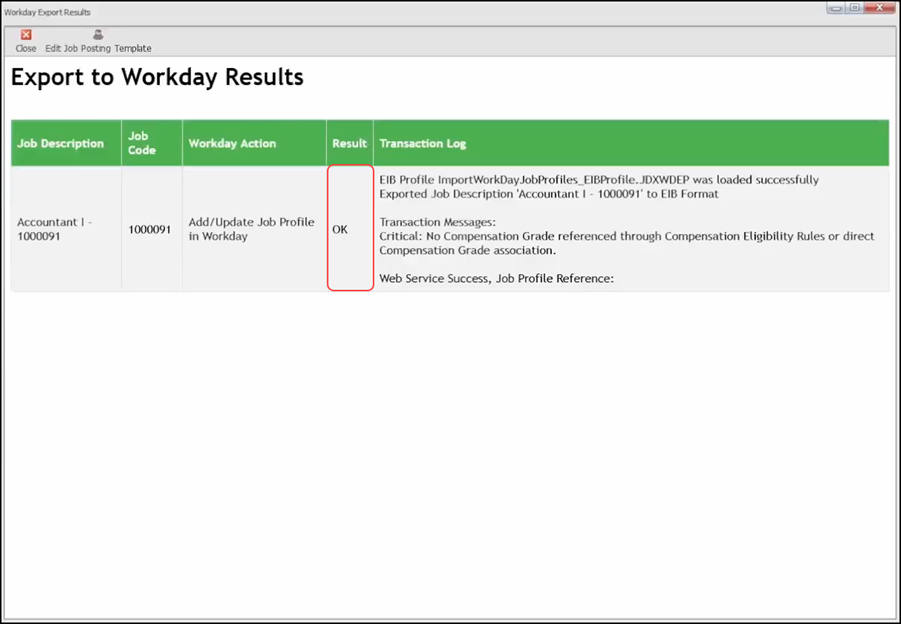901x624 pixels.
Task: Click the 1000091 job code cell
Action: point(149,230)
